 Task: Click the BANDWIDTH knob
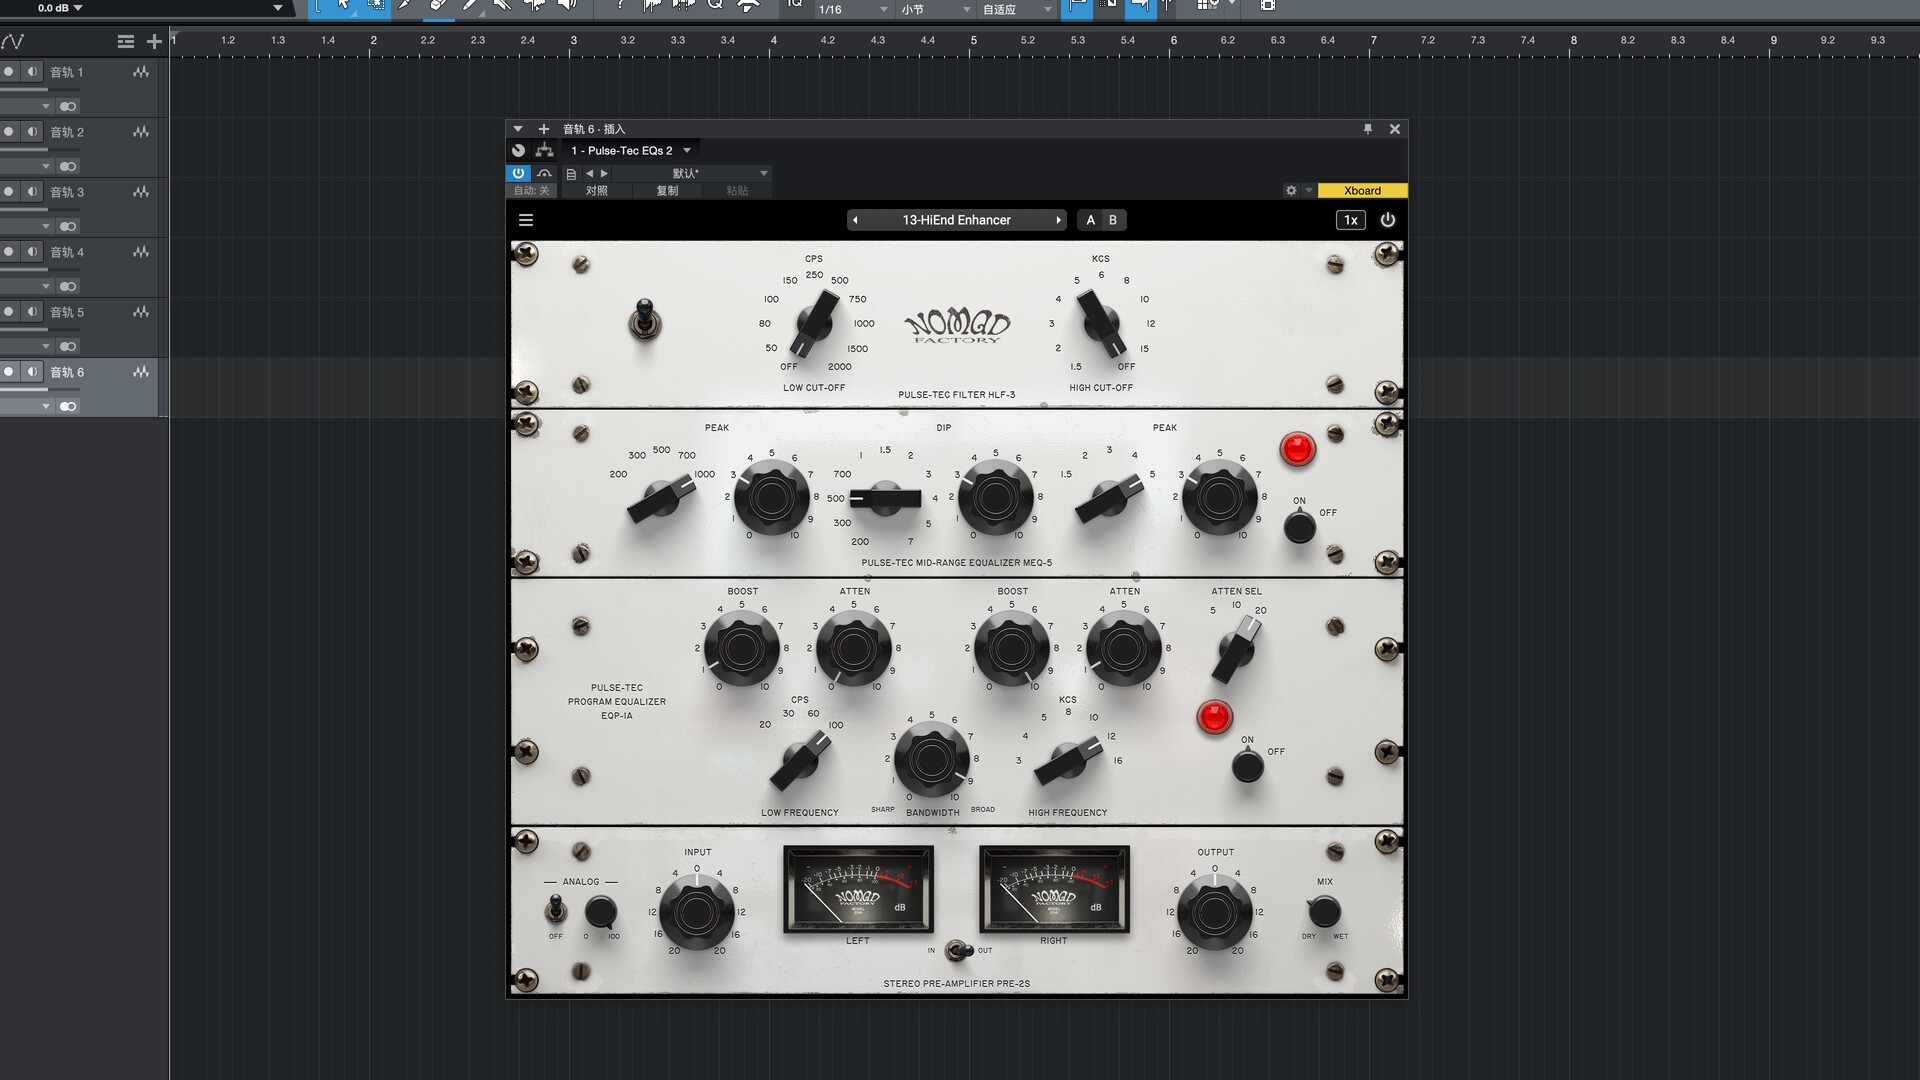[x=931, y=760]
